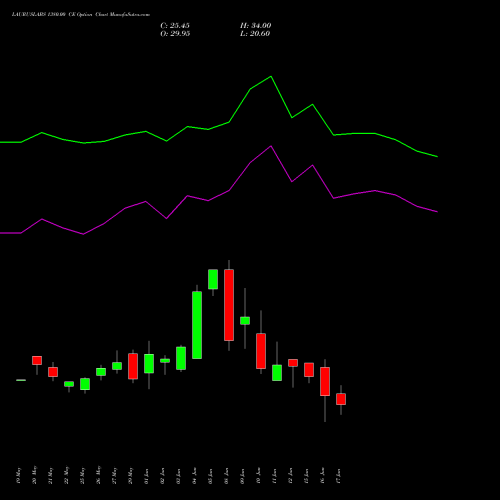
Task: Select the 19 May date label
Action: tap(18, 476)
